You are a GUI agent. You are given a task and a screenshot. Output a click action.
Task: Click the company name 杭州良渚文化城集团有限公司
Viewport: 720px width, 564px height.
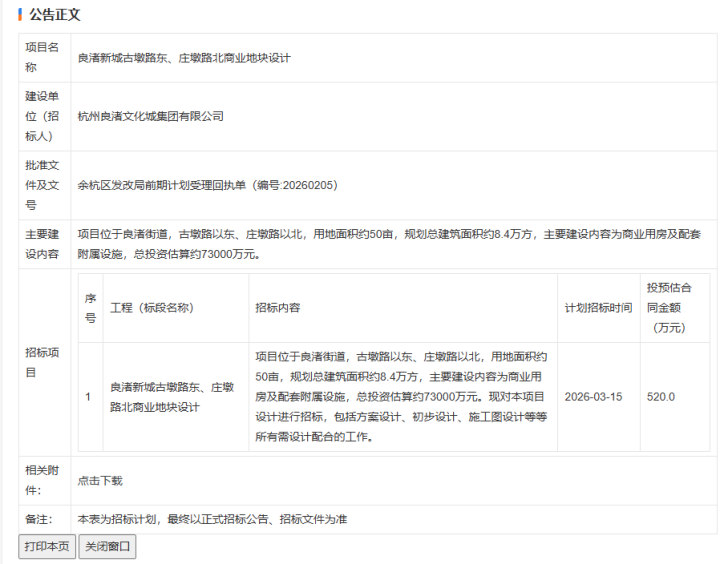(150, 116)
